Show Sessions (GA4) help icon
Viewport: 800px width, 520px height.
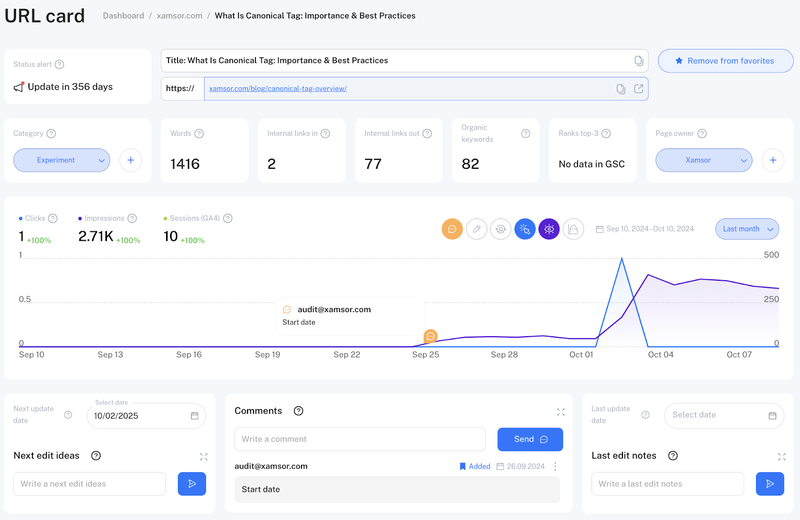(228, 218)
